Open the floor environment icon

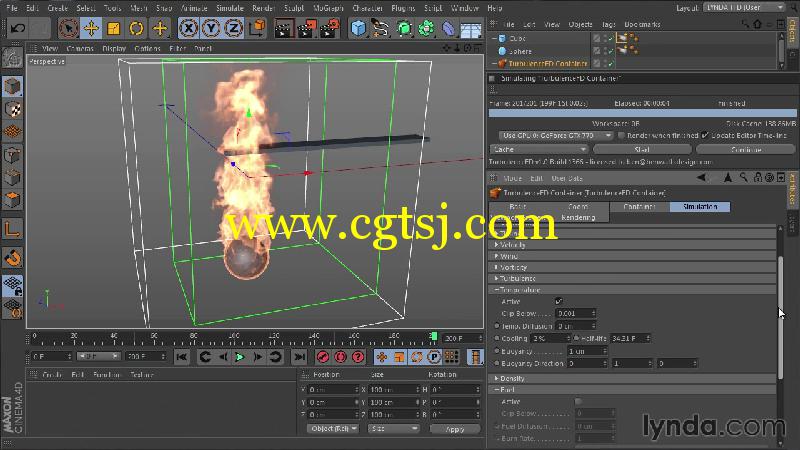(x=471, y=28)
